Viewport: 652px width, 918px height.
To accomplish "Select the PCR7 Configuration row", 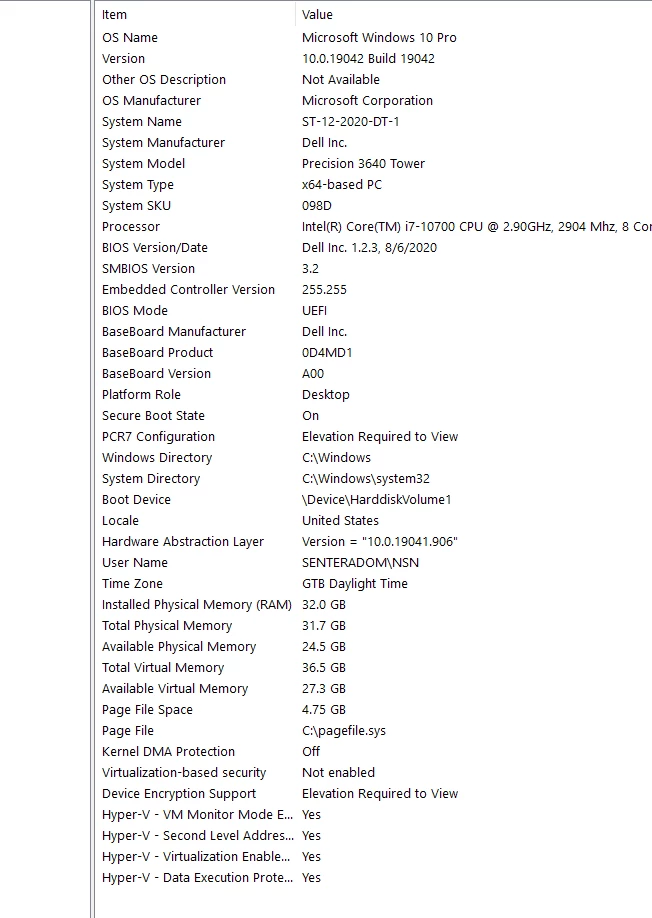I will (158, 437).
